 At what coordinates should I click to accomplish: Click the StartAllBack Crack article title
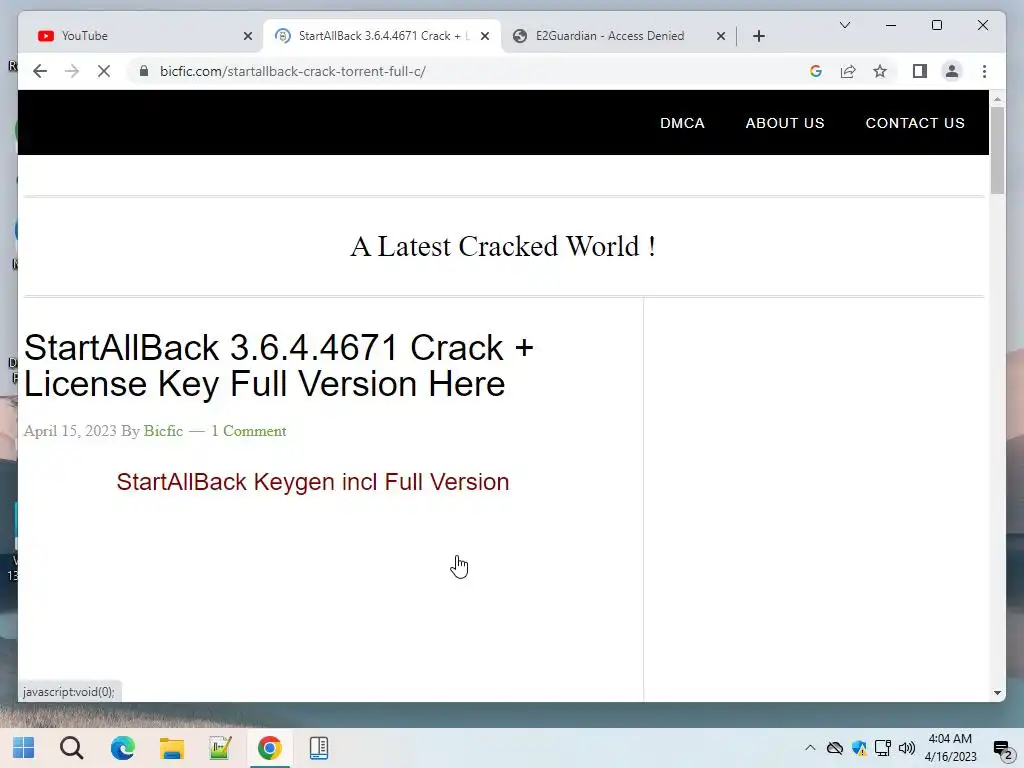click(279, 365)
